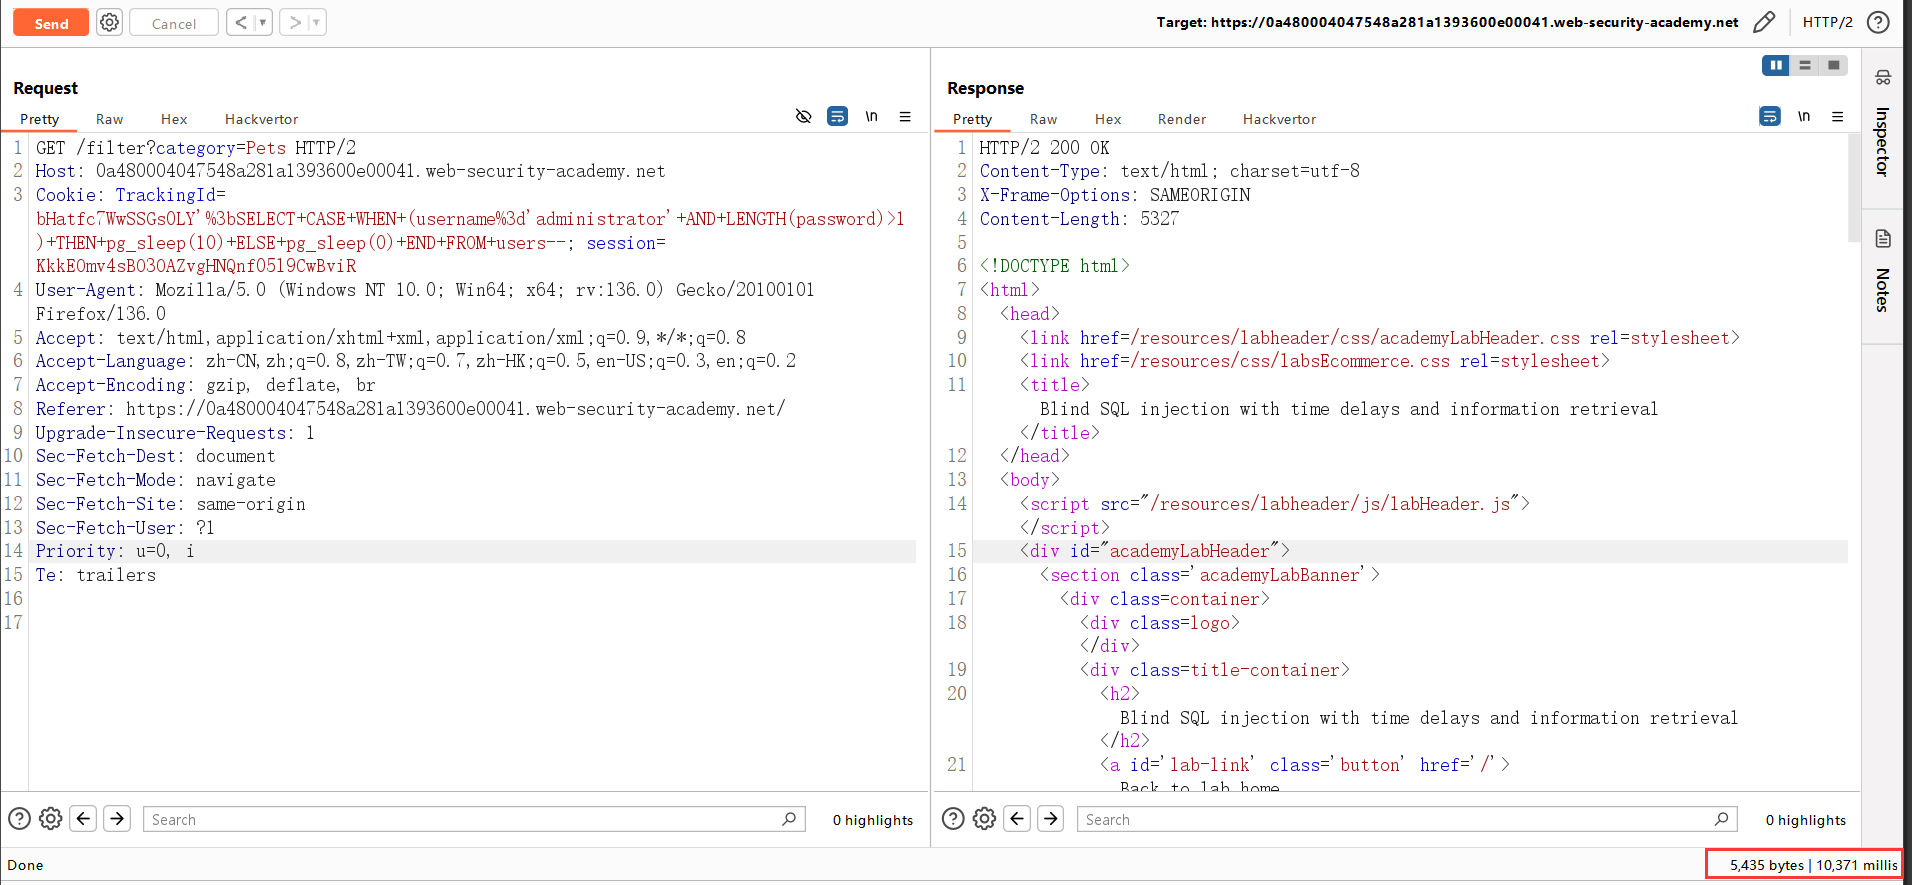Screen dimensions: 1912x885
Task: Click the GET /filter?category=Pets request line
Action: click(x=196, y=148)
